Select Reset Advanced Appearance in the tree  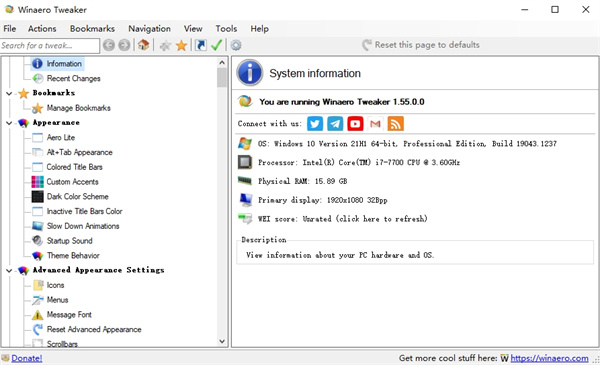(94, 329)
